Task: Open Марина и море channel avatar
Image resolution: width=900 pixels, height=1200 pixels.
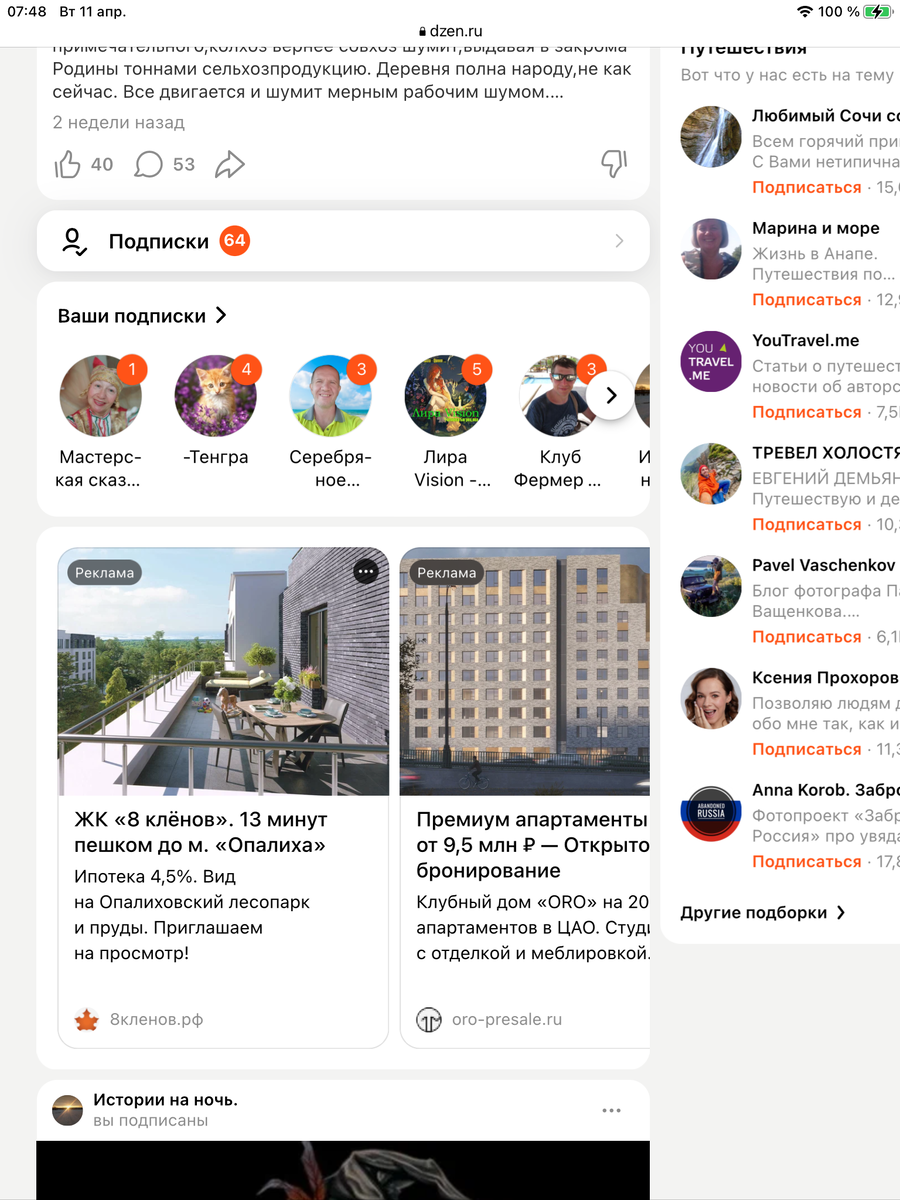Action: (711, 248)
